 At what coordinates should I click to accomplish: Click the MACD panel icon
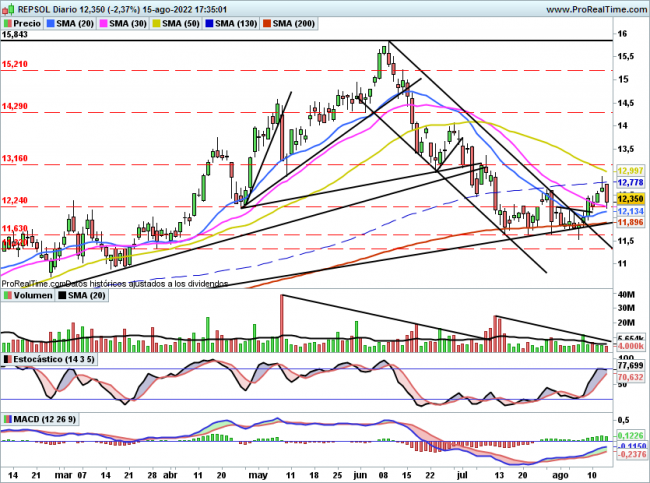click(7, 418)
